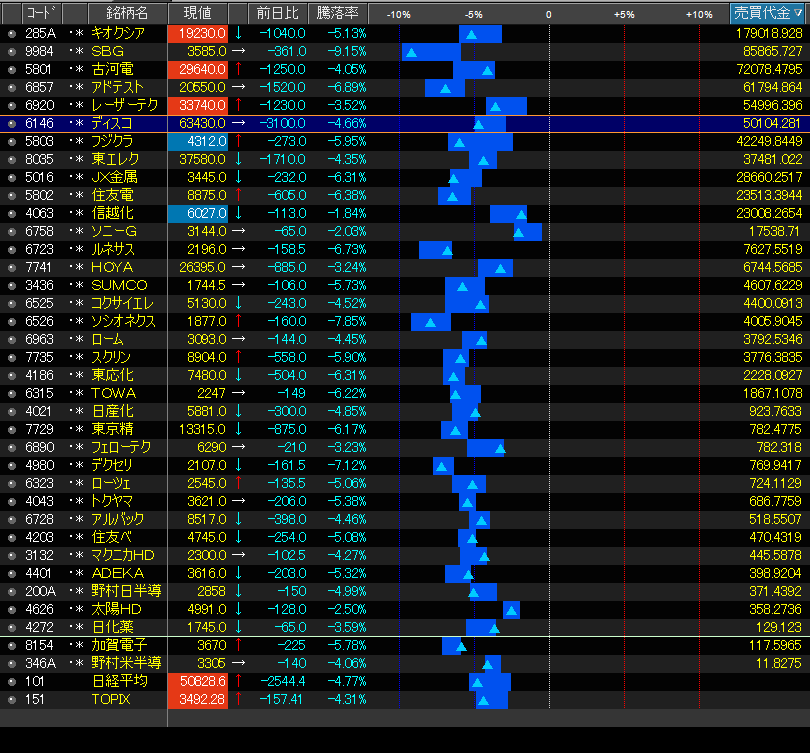
Task: Click the 騰落率 column header
Action: [337, 13]
